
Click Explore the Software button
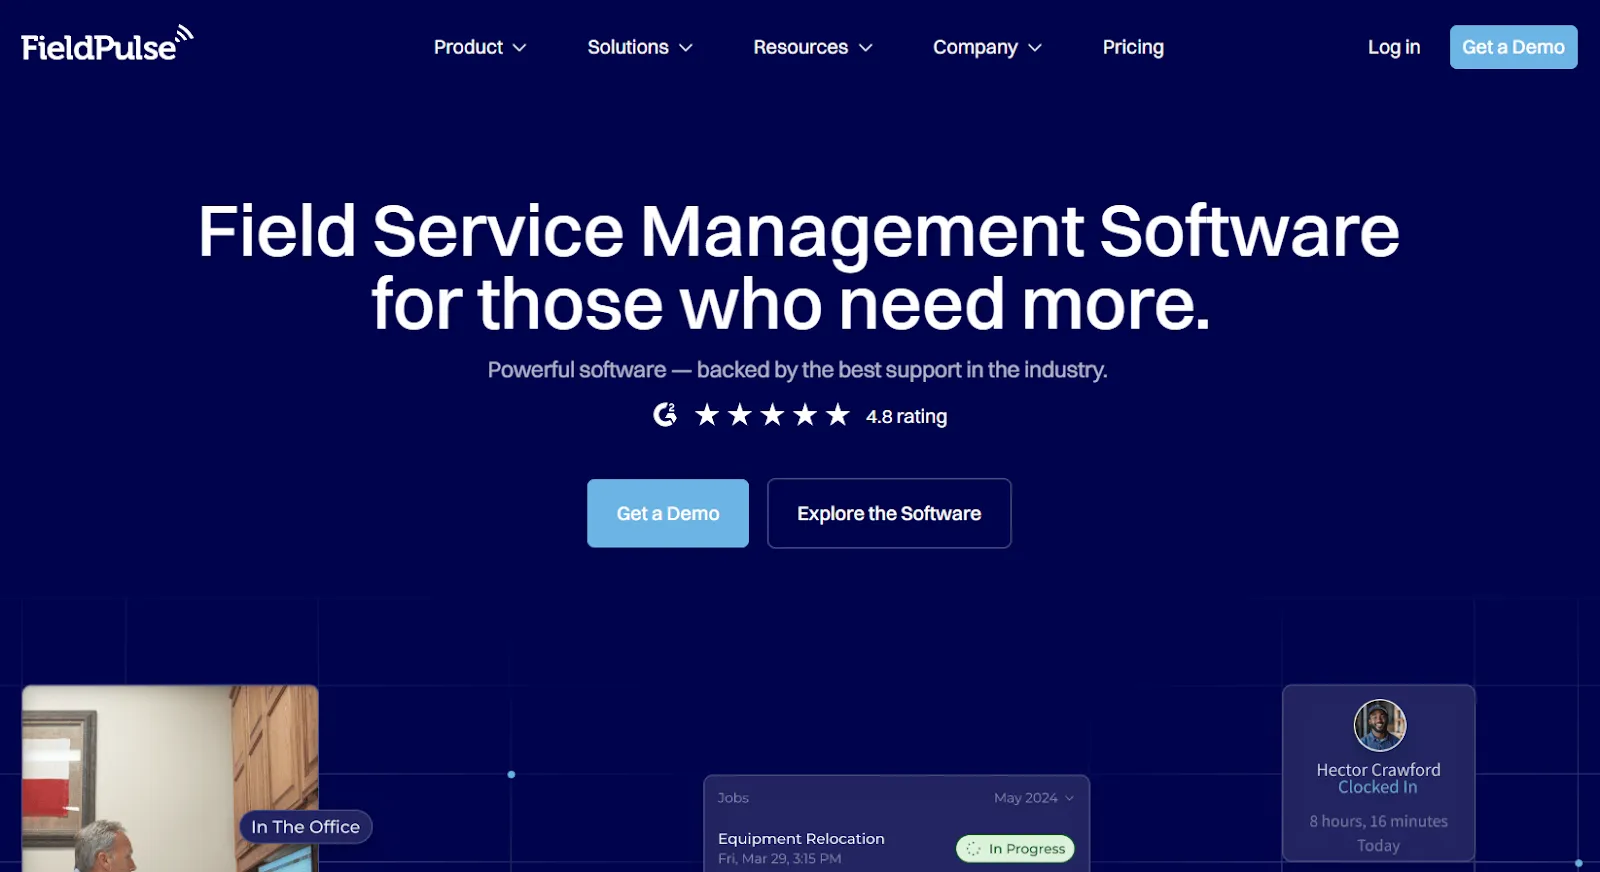pyautogui.click(x=889, y=513)
